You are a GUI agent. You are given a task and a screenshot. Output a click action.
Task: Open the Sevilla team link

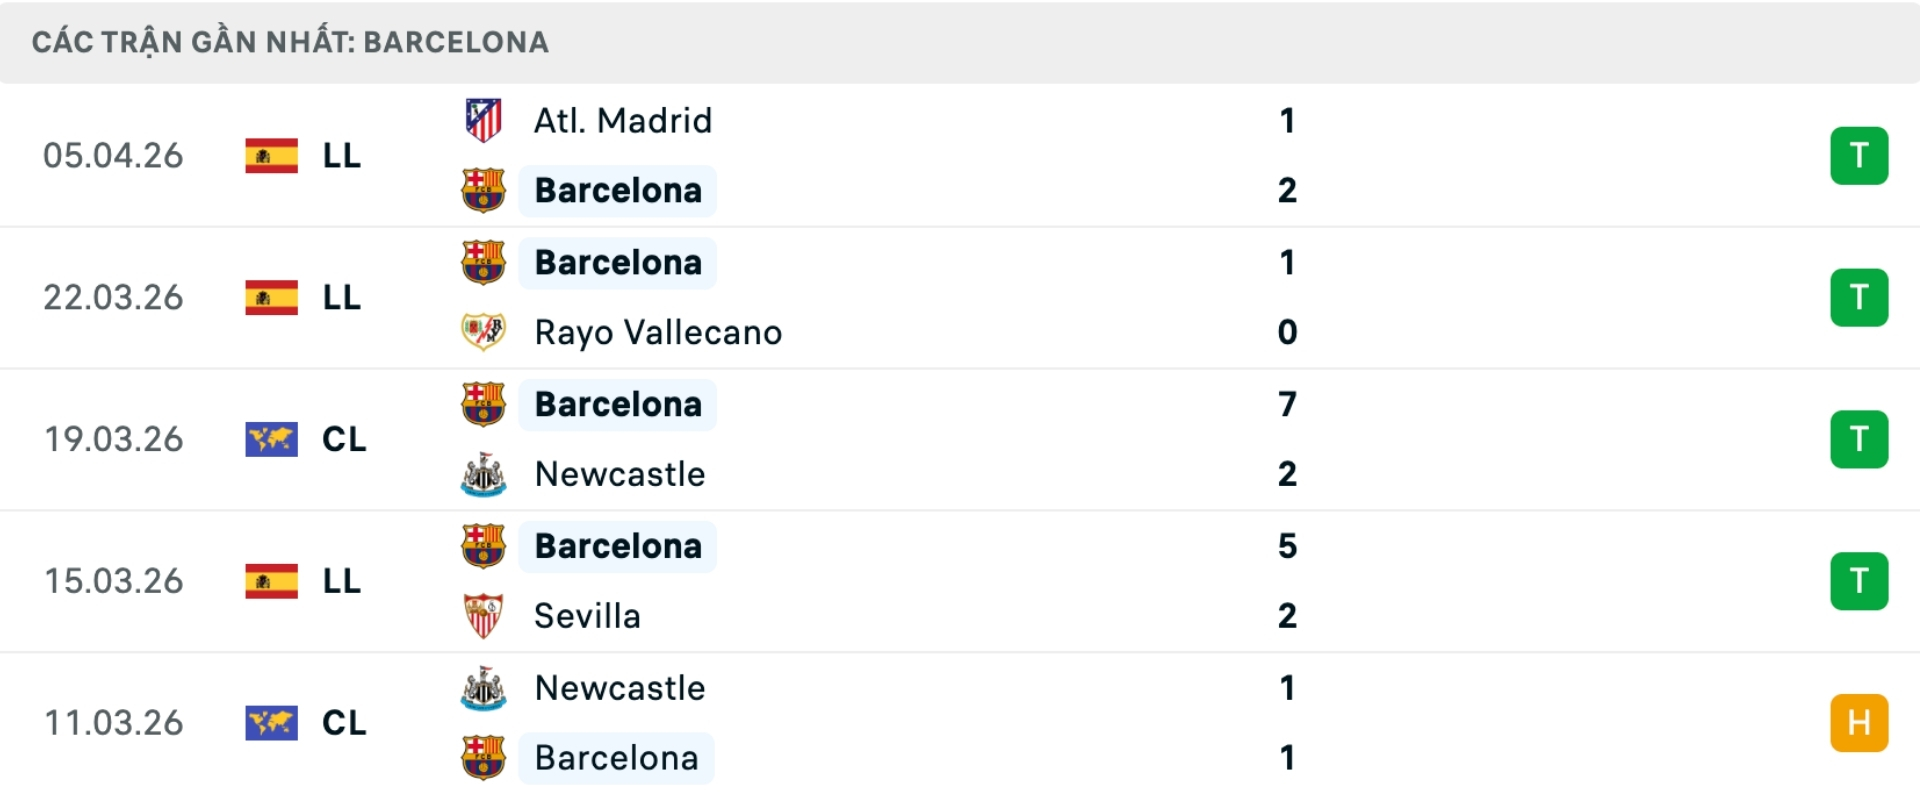587,616
